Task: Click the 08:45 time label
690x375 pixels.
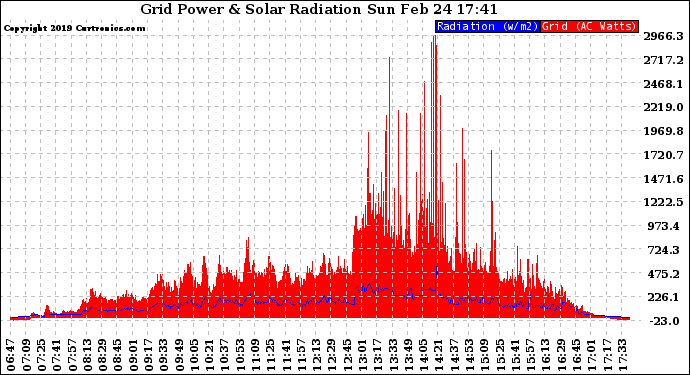Action: tap(117, 355)
